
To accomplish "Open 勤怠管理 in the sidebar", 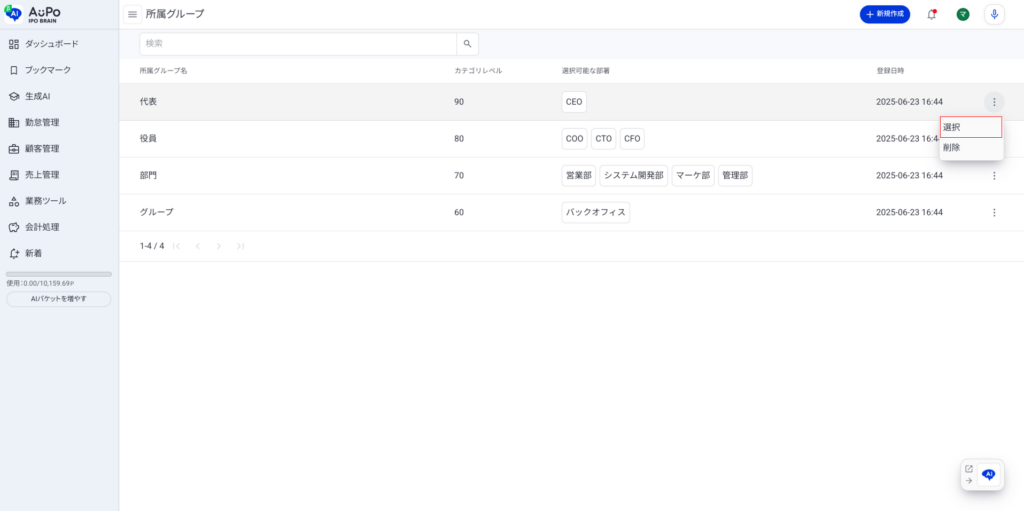I will click(42, 123).
